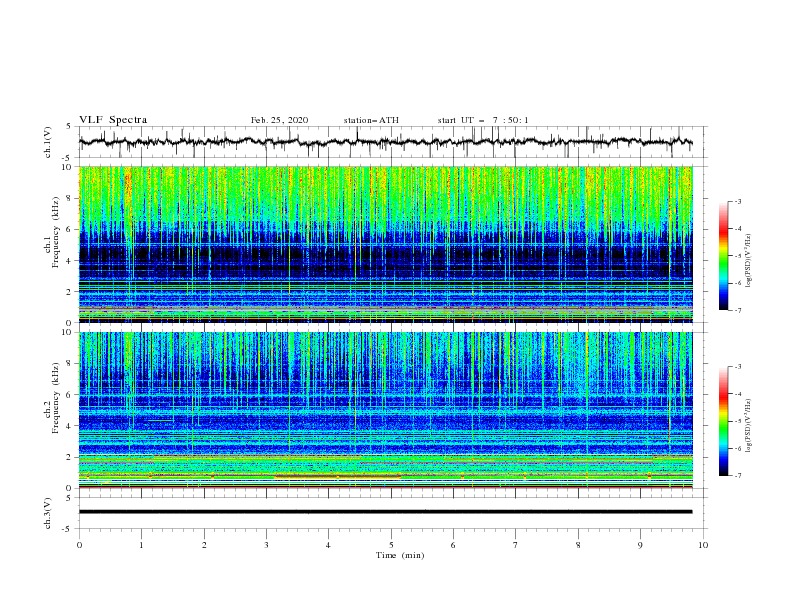Click the "Time (min)" axis label
792x612 pixels.
(400, 555)
